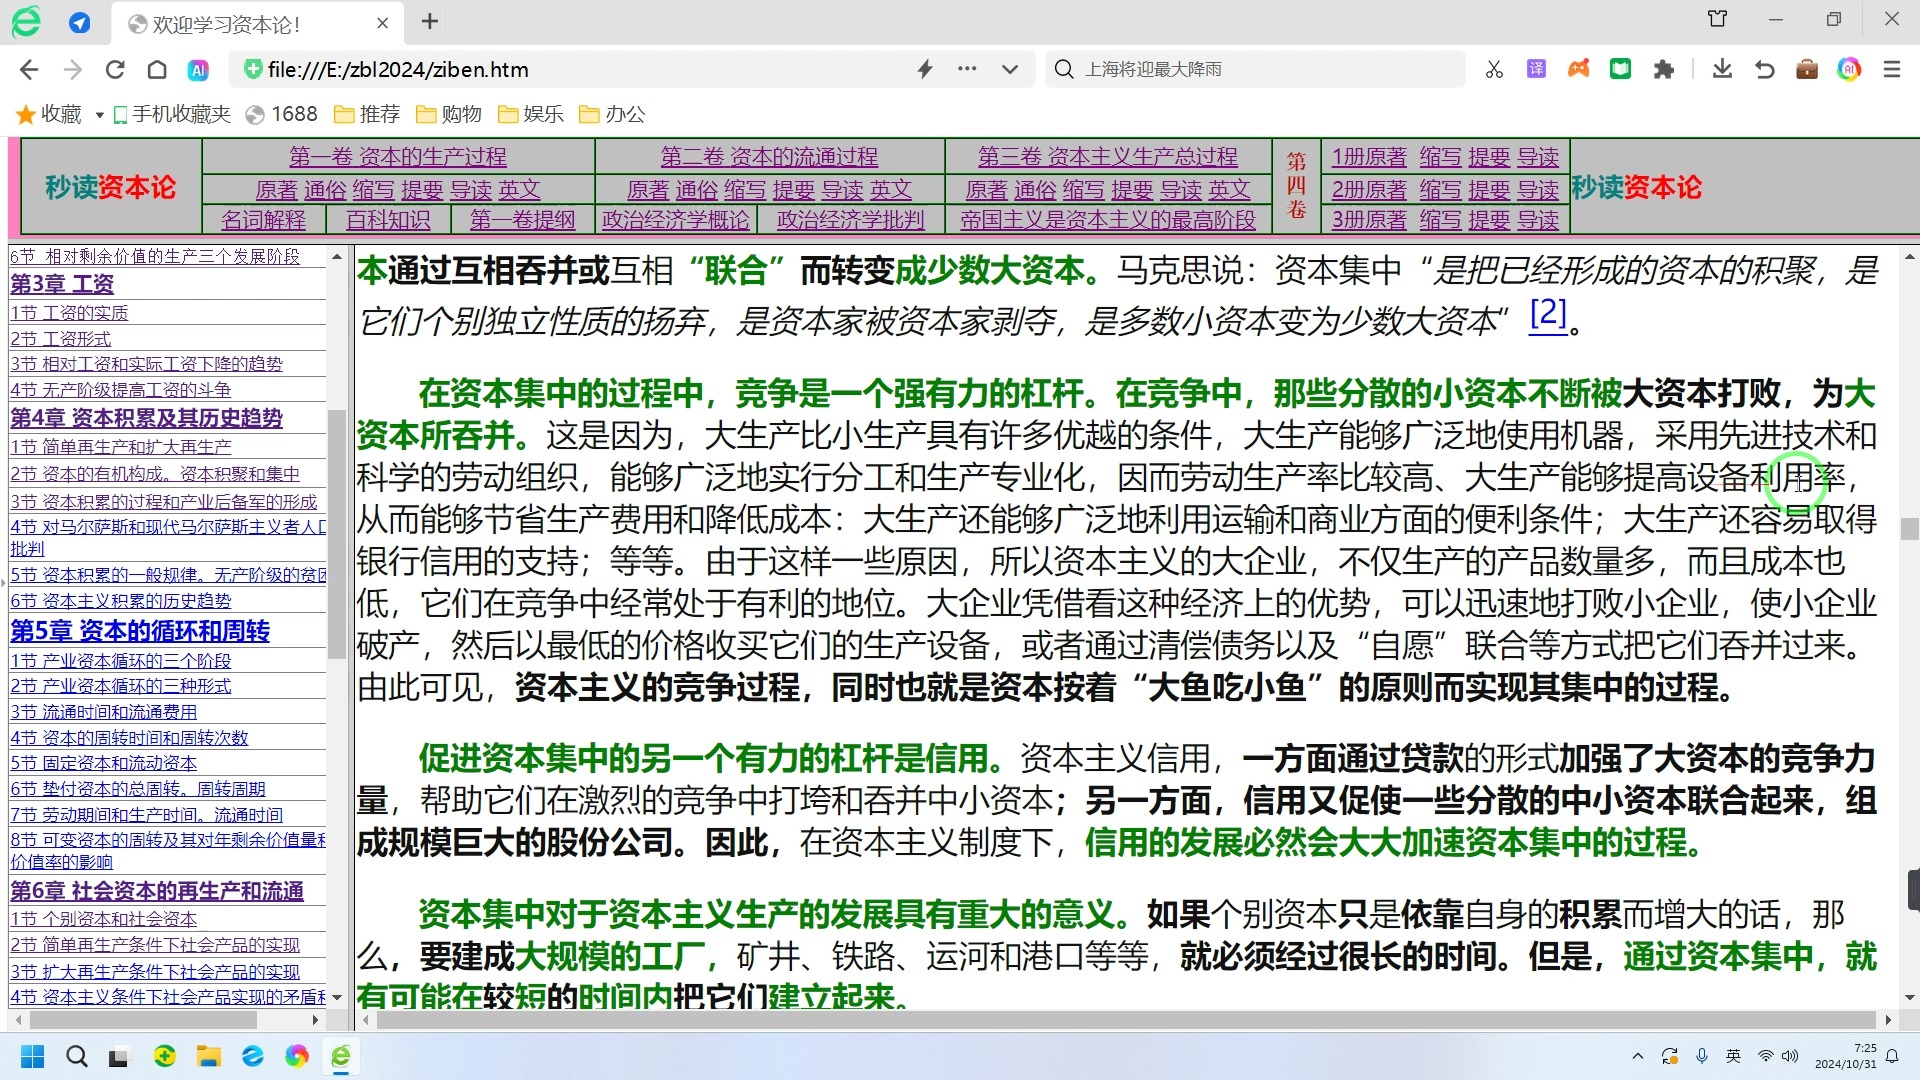This screenshot has height=1080, width=1920.
Task: Click the scissors screenshot icon
Action: 1494,69
